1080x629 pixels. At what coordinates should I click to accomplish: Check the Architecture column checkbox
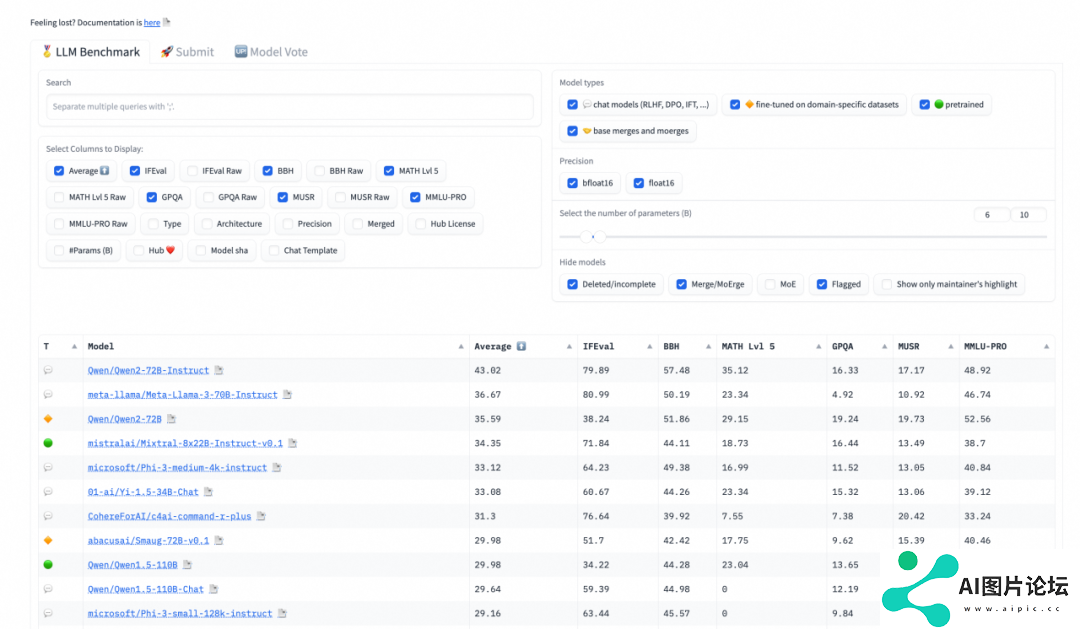[x=207, y=224]
